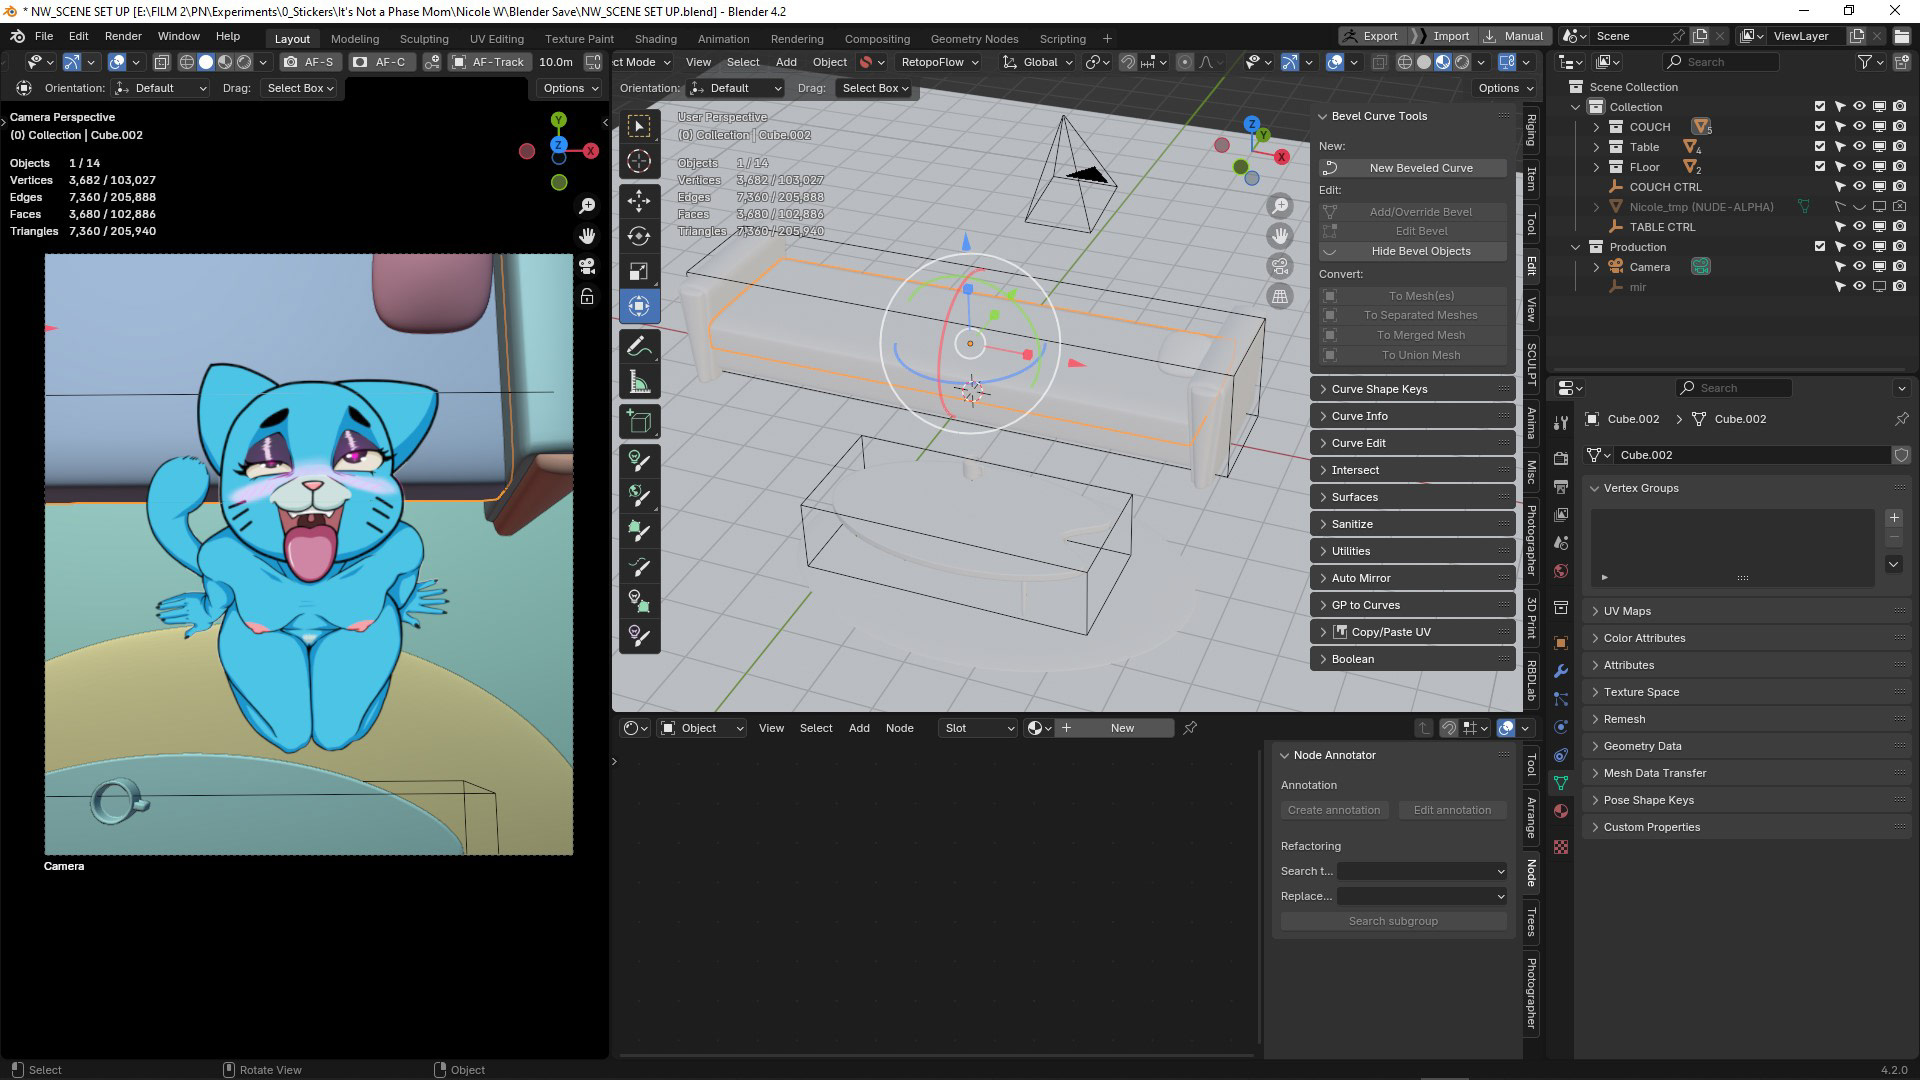Viewport: 1920px width, 1080px height.
Task: Open the Modifiers wrench properties tab
Action: click(1561, 671)
